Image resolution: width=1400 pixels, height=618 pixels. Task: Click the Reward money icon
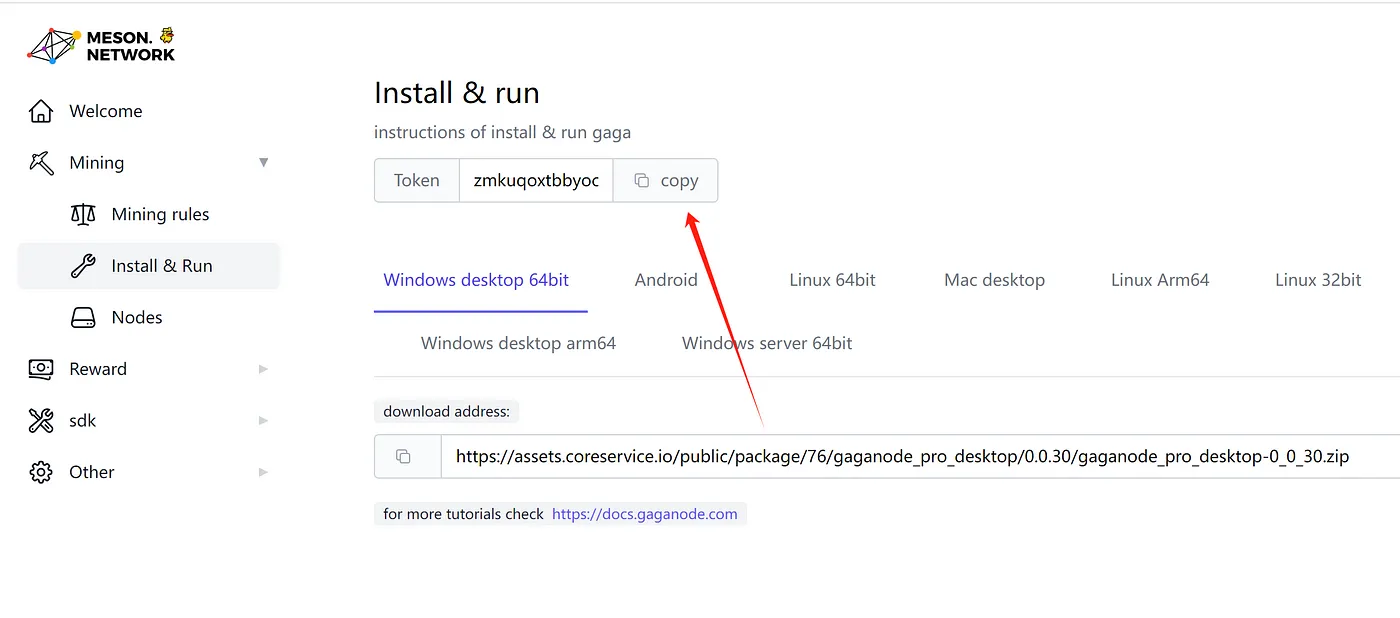(x=41, y=369)
